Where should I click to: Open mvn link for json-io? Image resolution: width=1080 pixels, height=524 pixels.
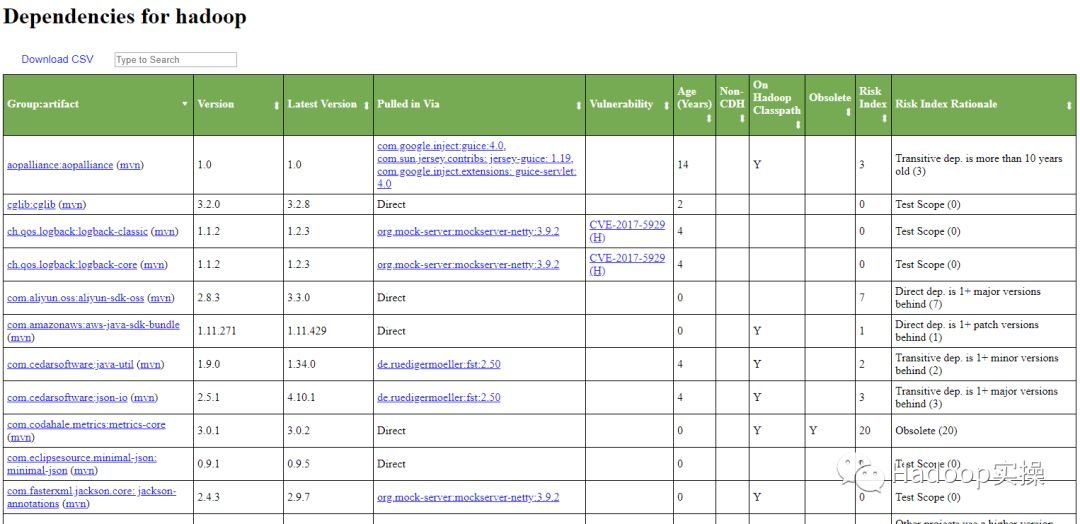[x=144, y=397]
